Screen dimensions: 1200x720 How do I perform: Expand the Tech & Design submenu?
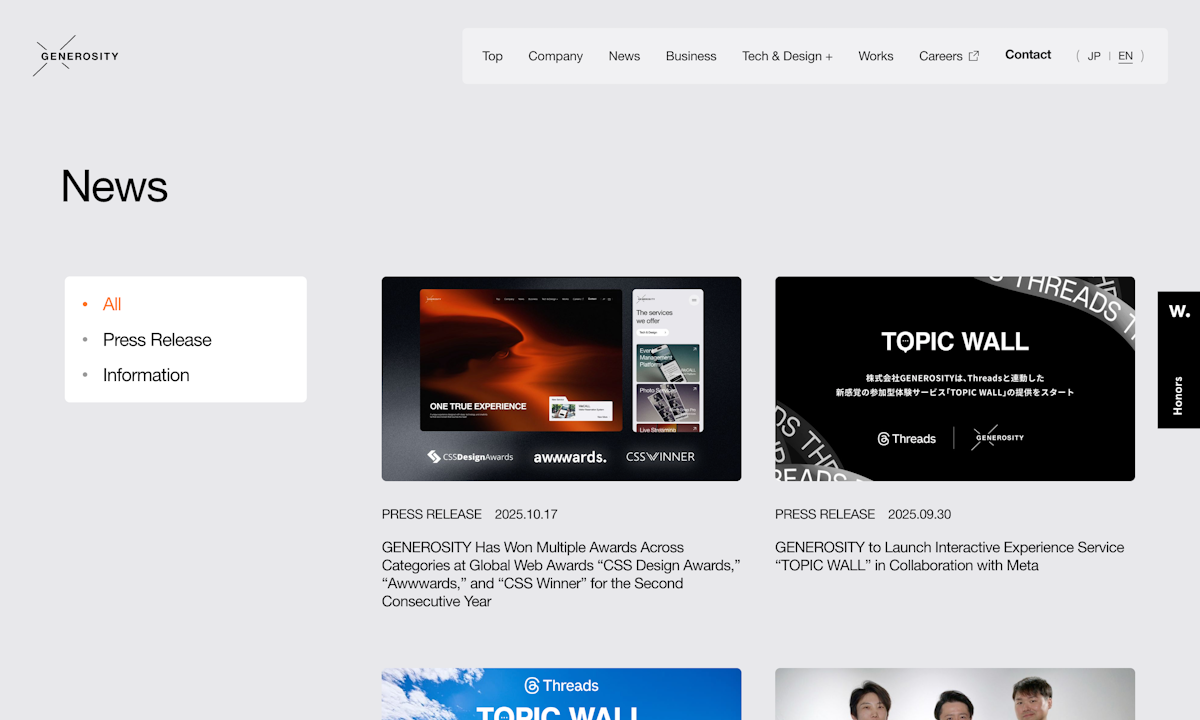pyautogui.click(x=787, y=56)
